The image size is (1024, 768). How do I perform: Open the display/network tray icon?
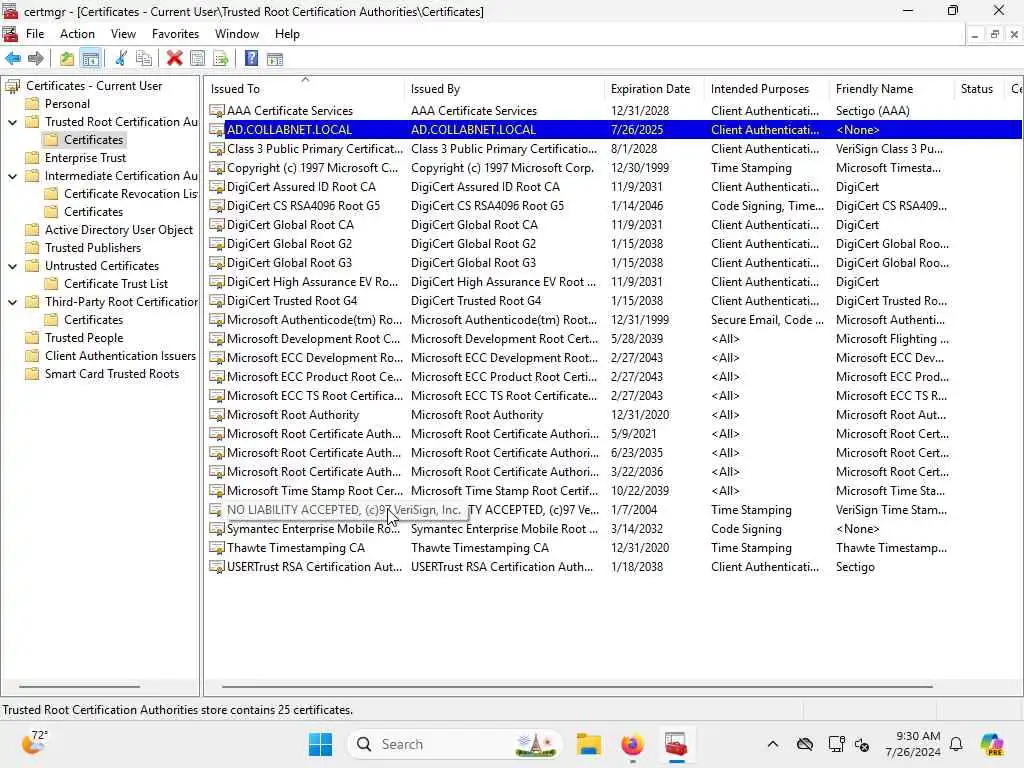tap(836, 744)
